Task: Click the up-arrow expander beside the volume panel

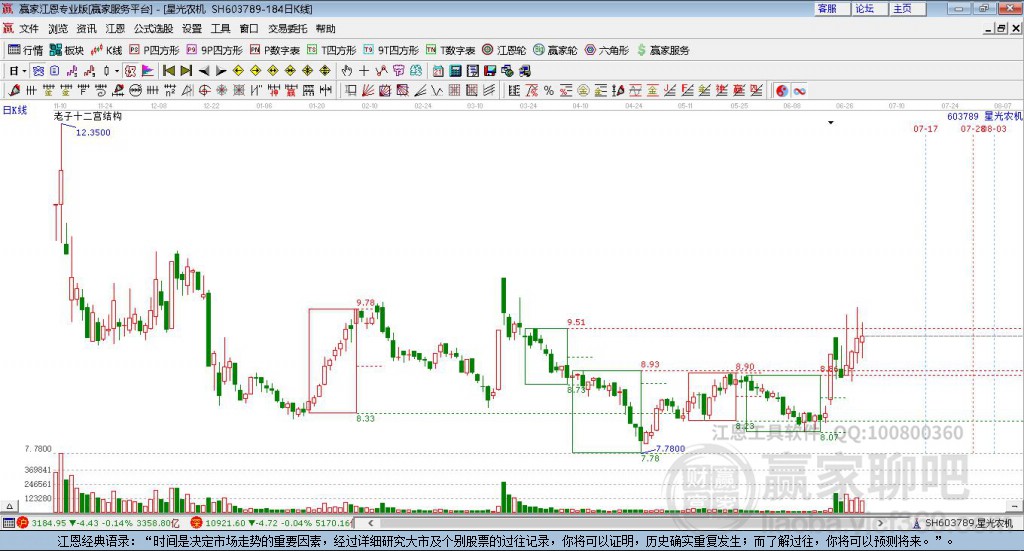Action: (x=9, y=506)
